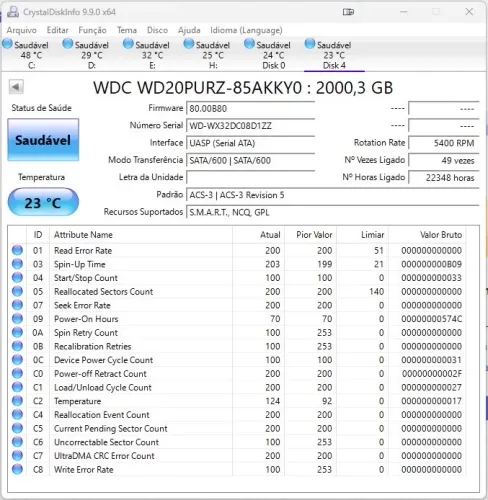Select the C: drive at 48 °C
Screen dimensions: 488x500
32,55
